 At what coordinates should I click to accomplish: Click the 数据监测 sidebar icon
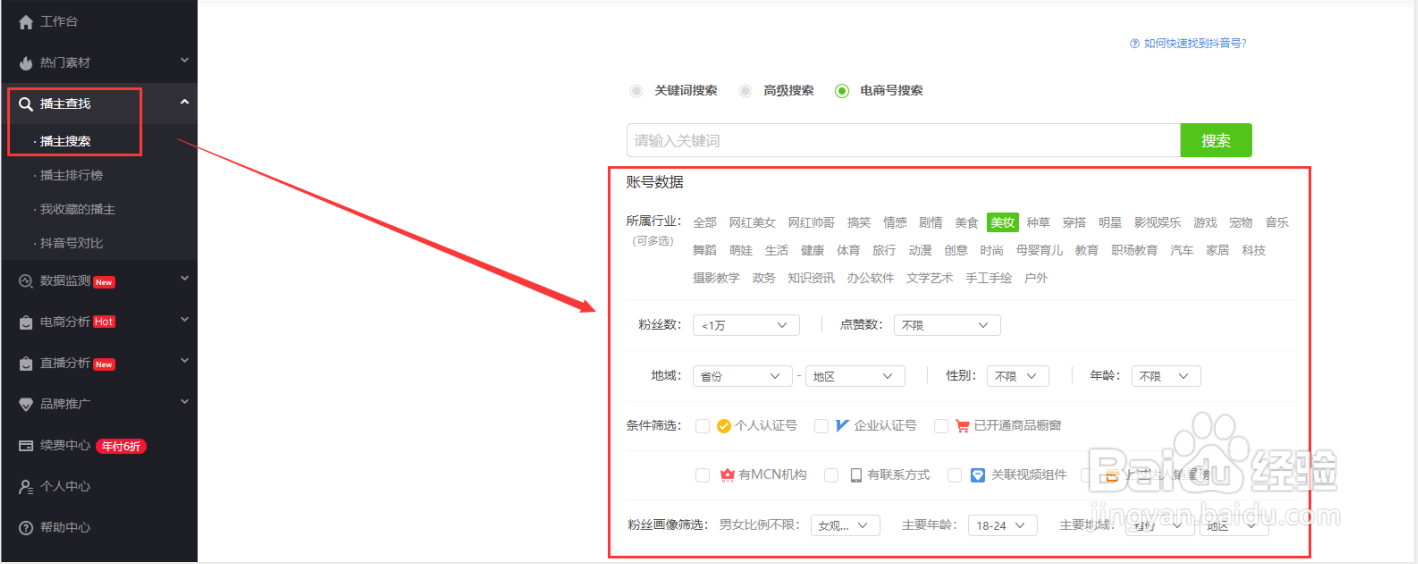coord(26,281)
